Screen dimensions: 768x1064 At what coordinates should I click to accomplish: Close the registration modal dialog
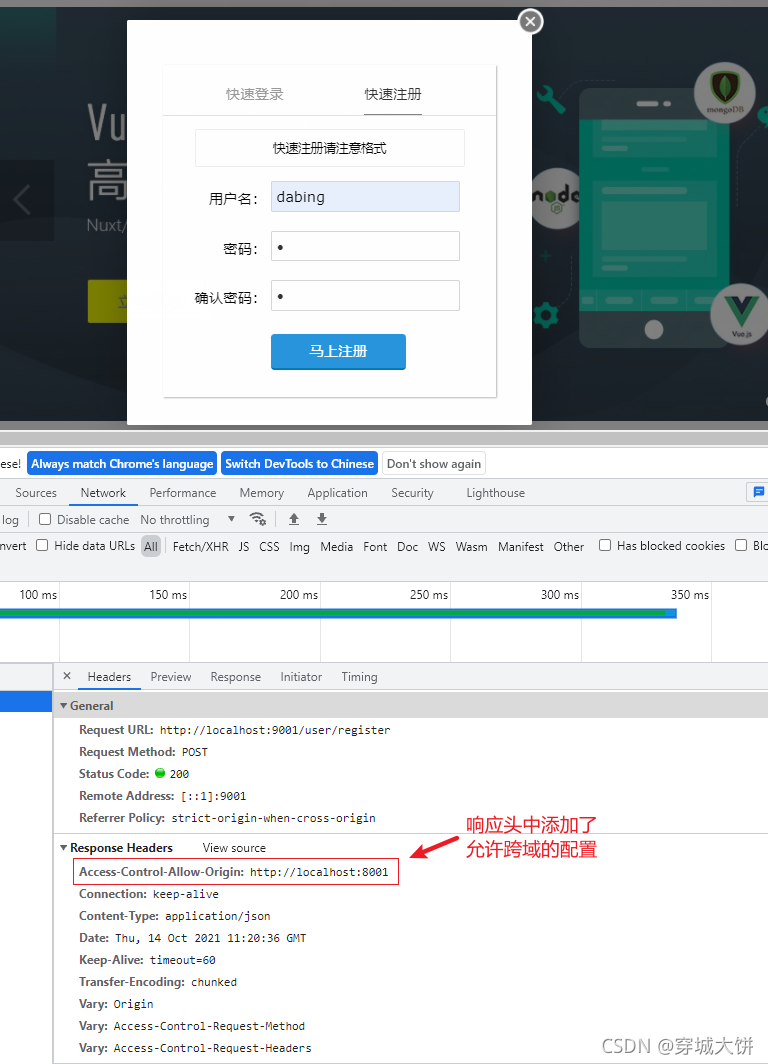tap(531, 22)
